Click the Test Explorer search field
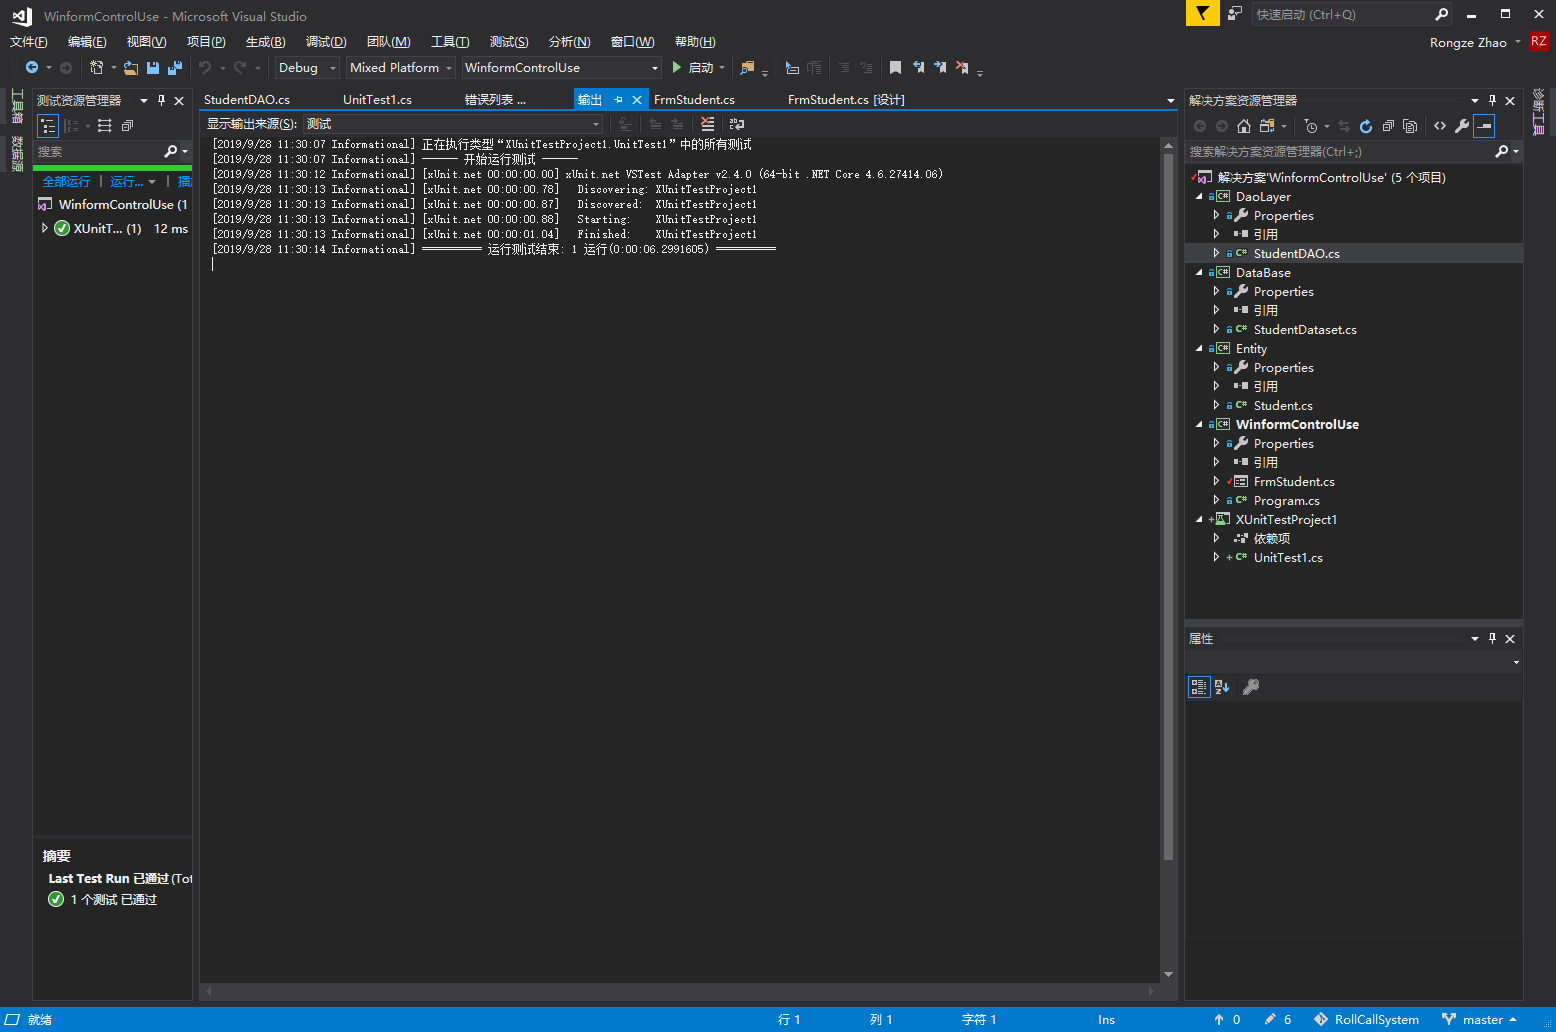Screen dimensions: 1556x1032 [x=100, y=151]
